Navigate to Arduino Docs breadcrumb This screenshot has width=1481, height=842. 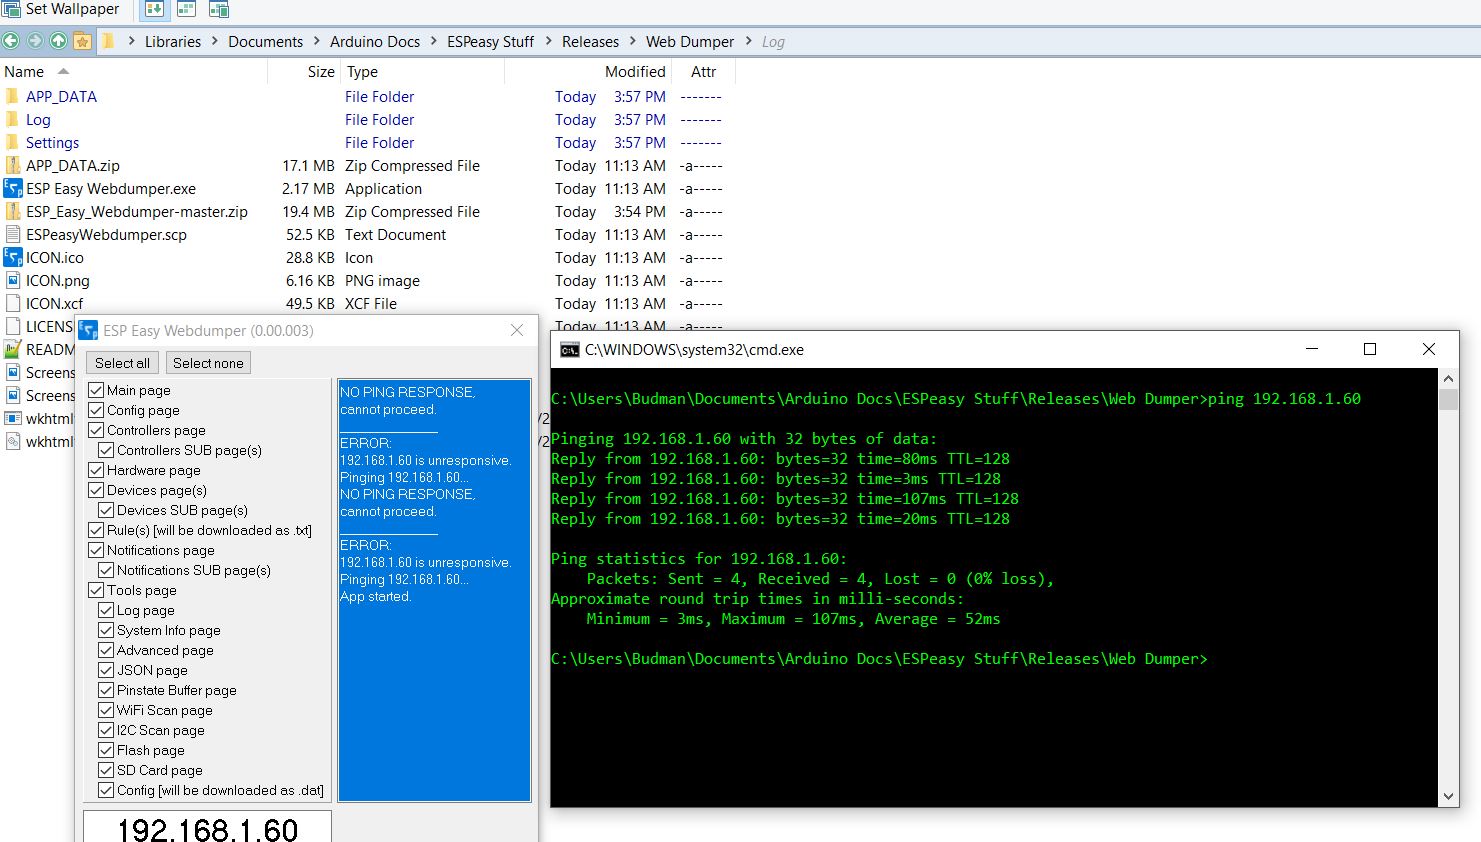click(375, 41)
